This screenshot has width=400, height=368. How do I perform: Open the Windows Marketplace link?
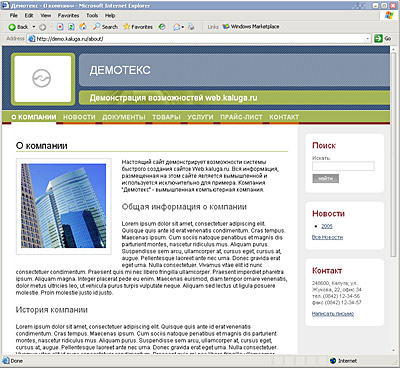(x=251, y=27)
